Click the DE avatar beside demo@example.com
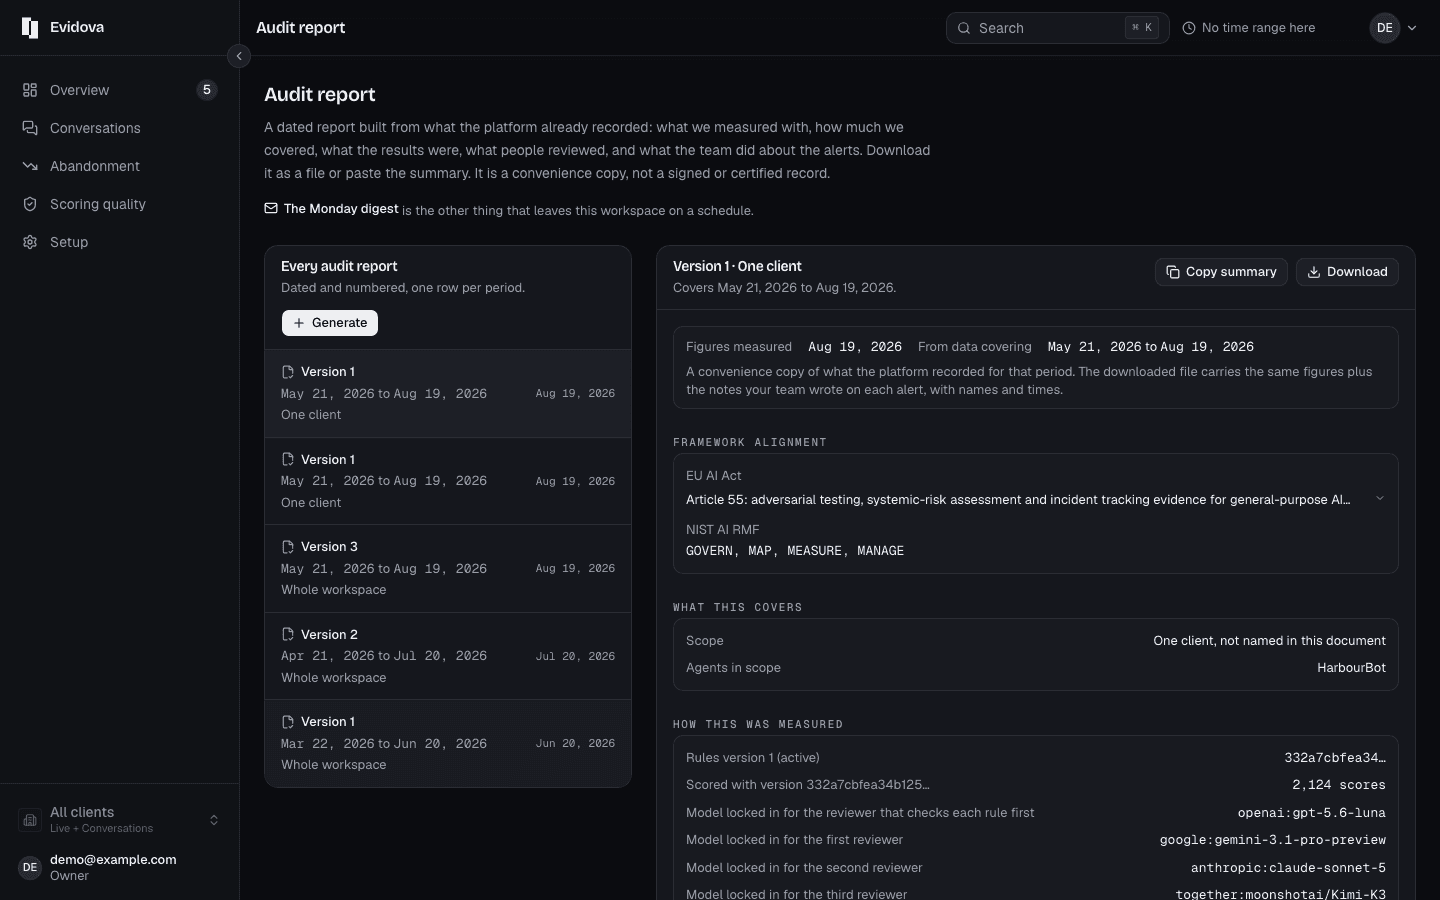The width and height of the screenshot is (1440, 900). coord(30,867)
